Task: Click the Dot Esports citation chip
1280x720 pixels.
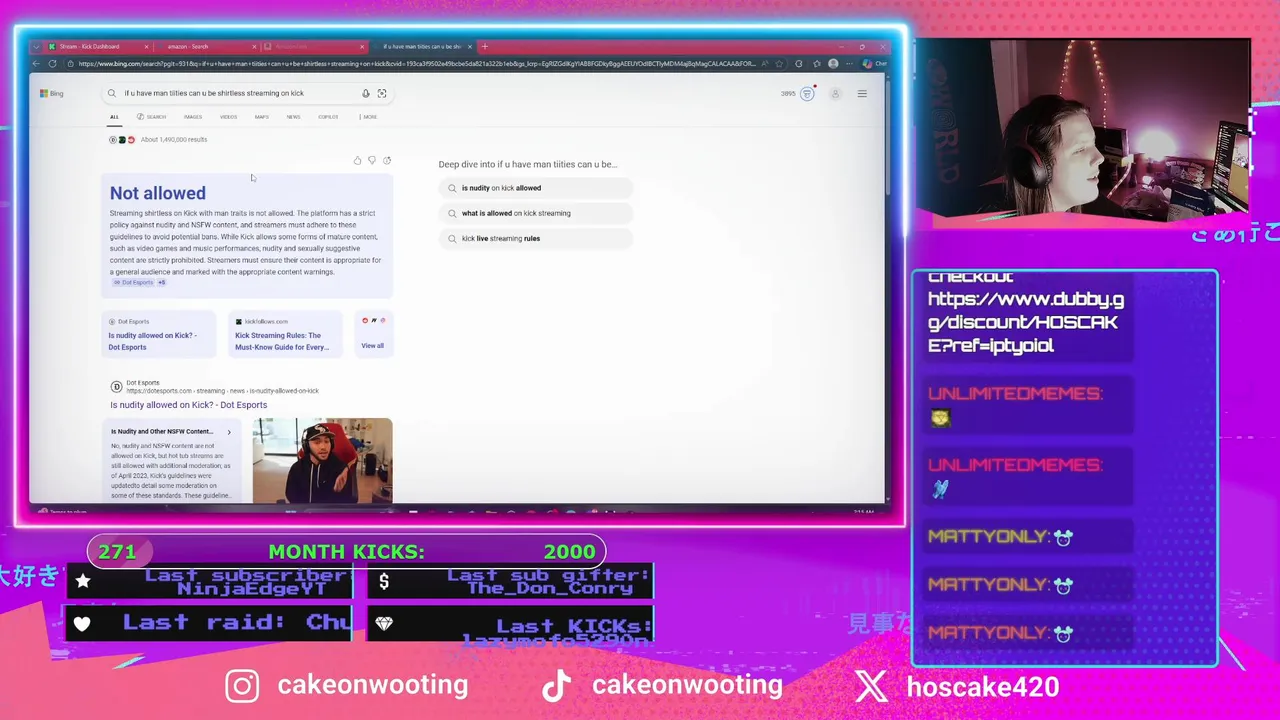Action: pyautogui.click(x=134, y=282)
